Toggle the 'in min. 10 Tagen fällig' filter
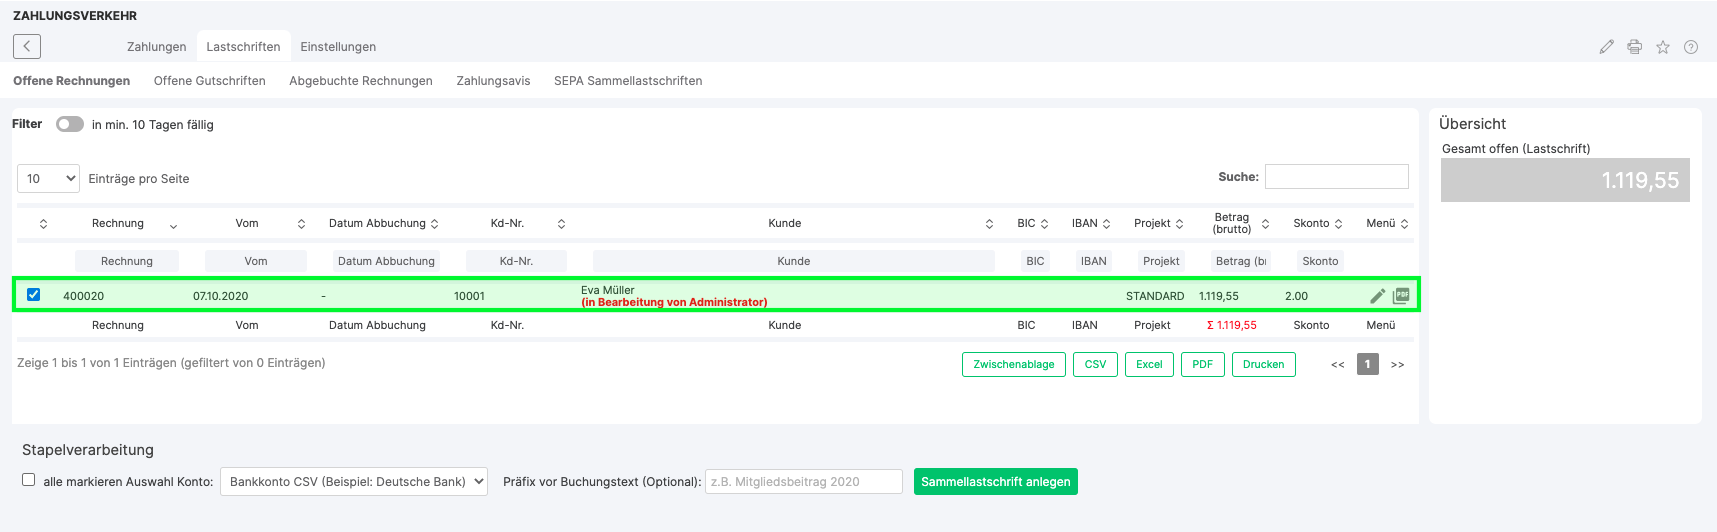Screen dimensions: 1717x532 click(69, 125)
